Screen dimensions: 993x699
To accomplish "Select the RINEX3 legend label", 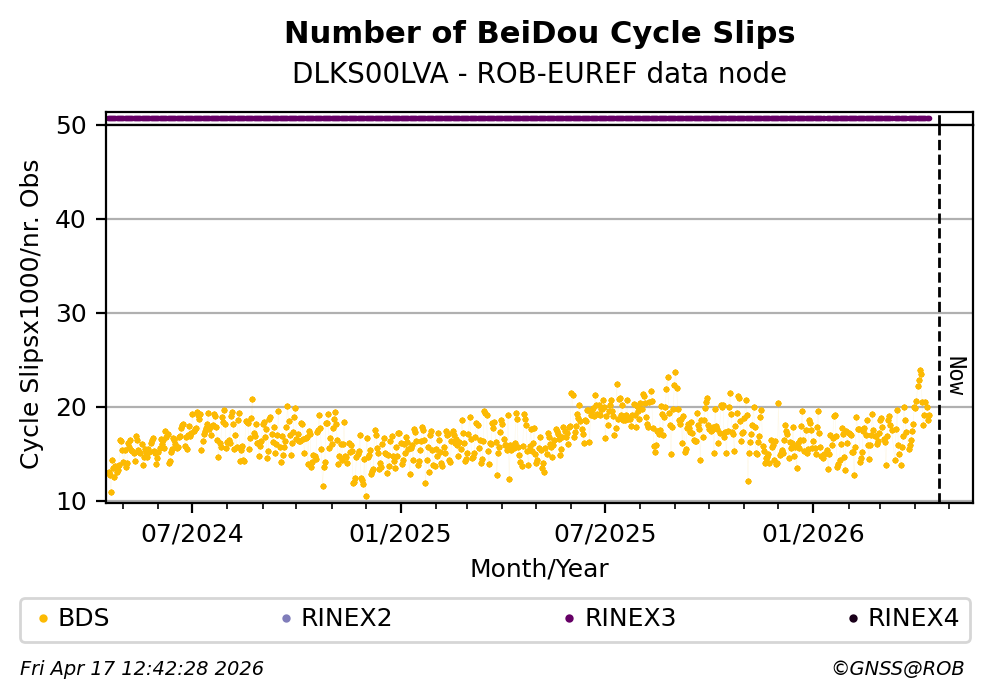I will pyautogui.click(x=630, y=619).
